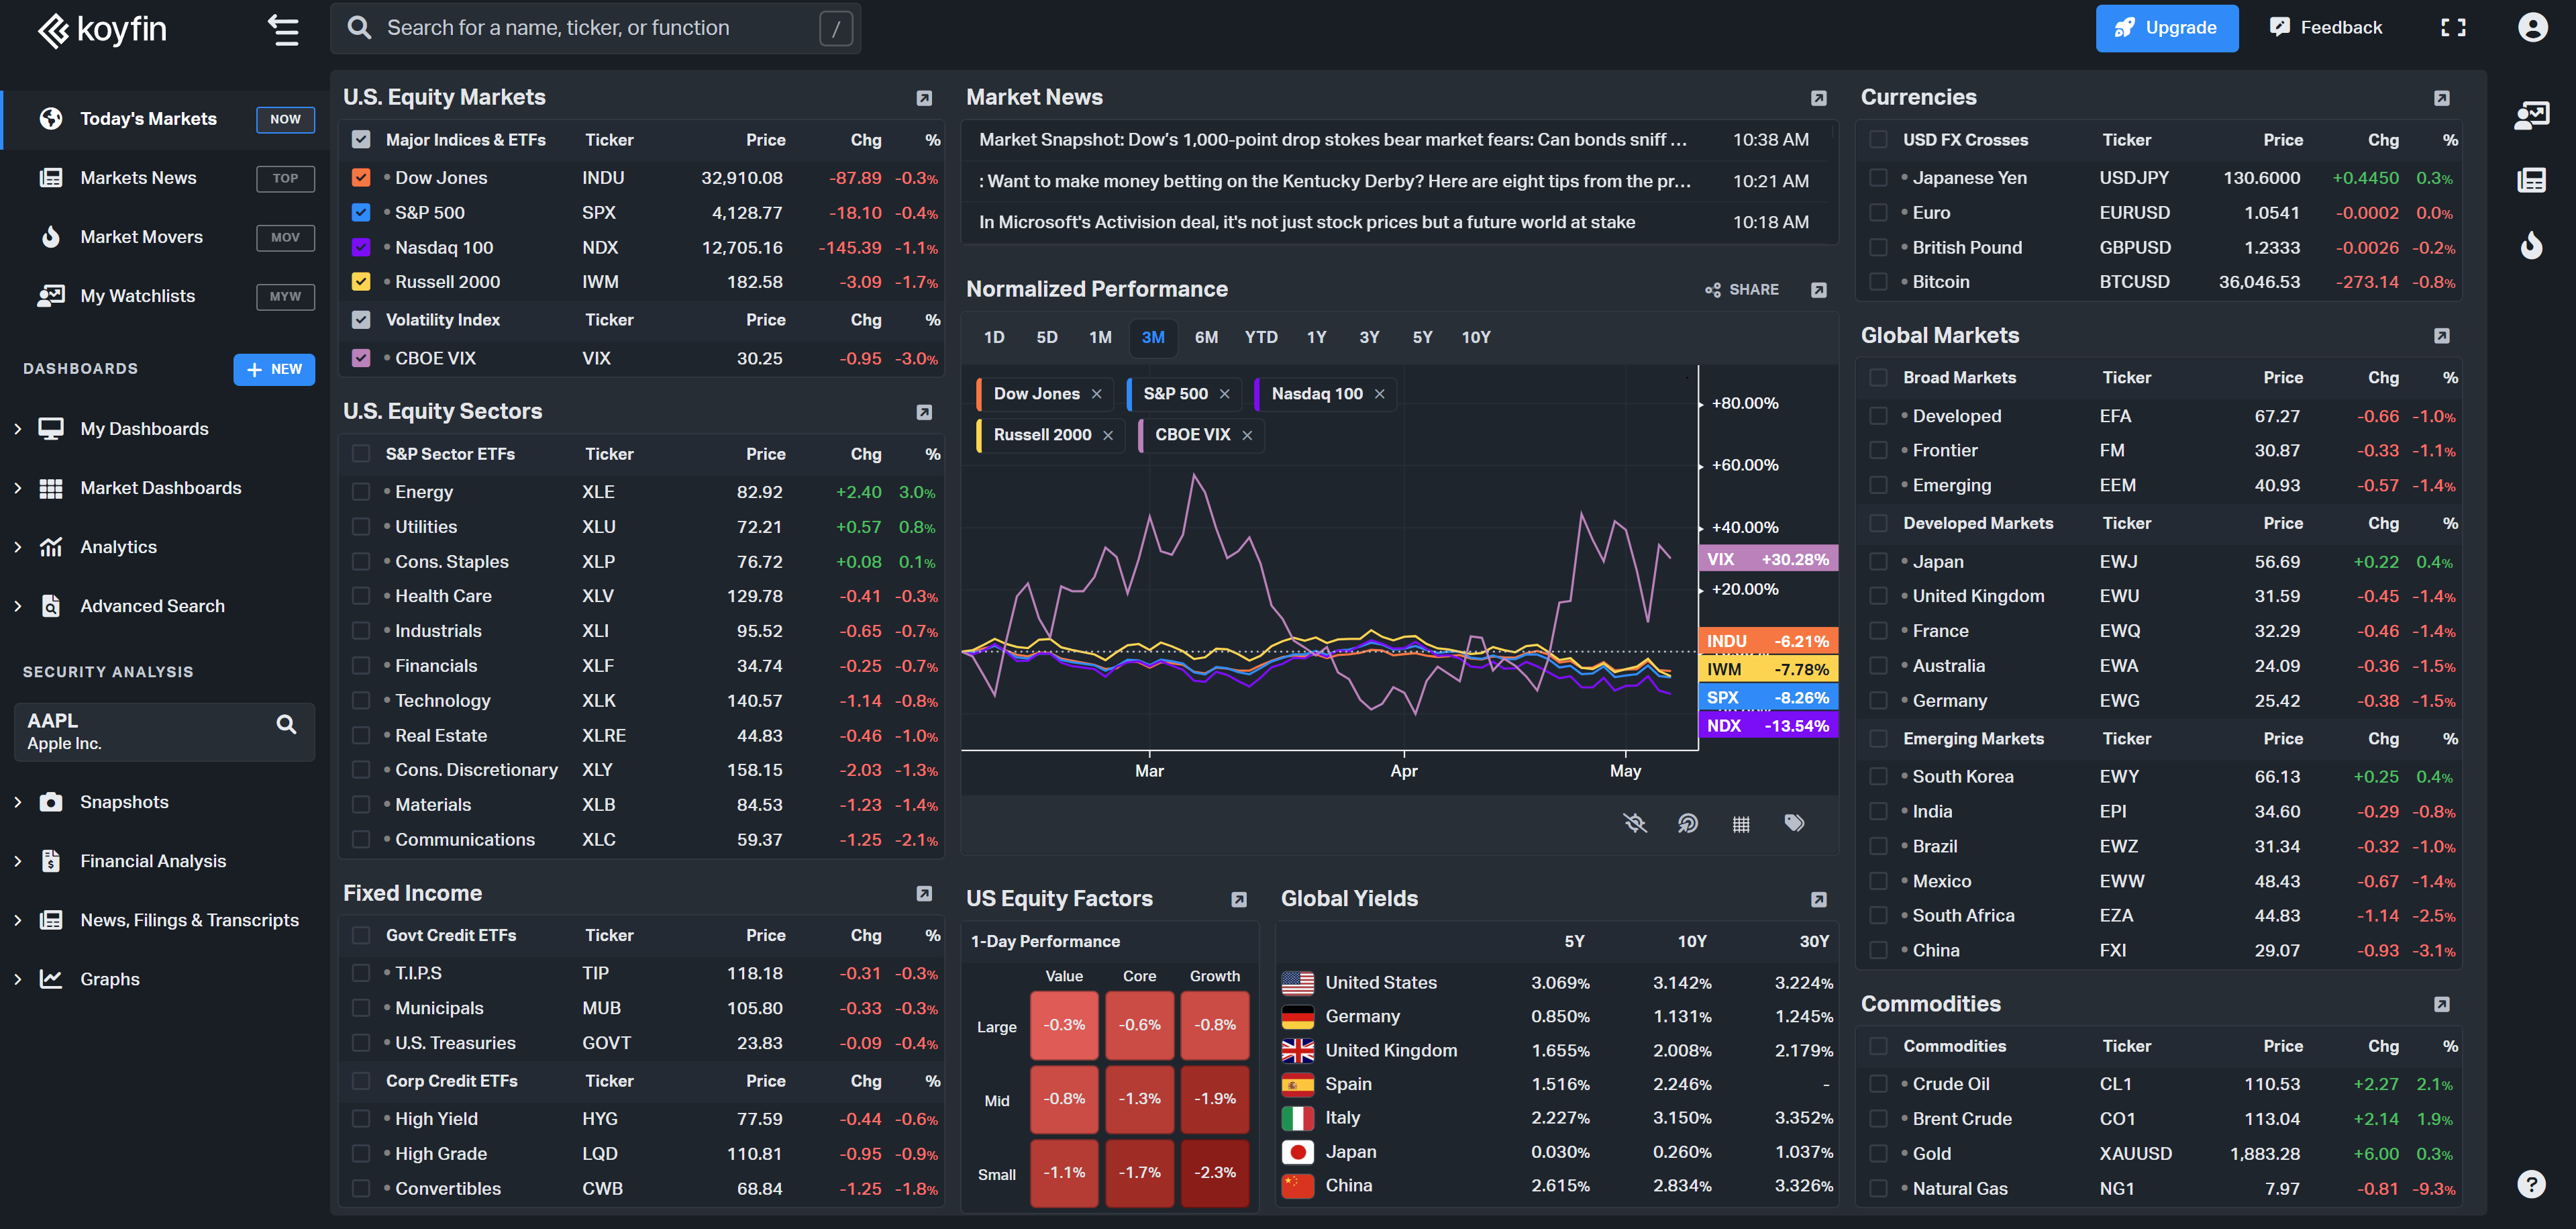Remove Dow Jones series from chart
Image resolution: width=2576 pixels, height=1229 pixels.
[x=1096, y=394]
